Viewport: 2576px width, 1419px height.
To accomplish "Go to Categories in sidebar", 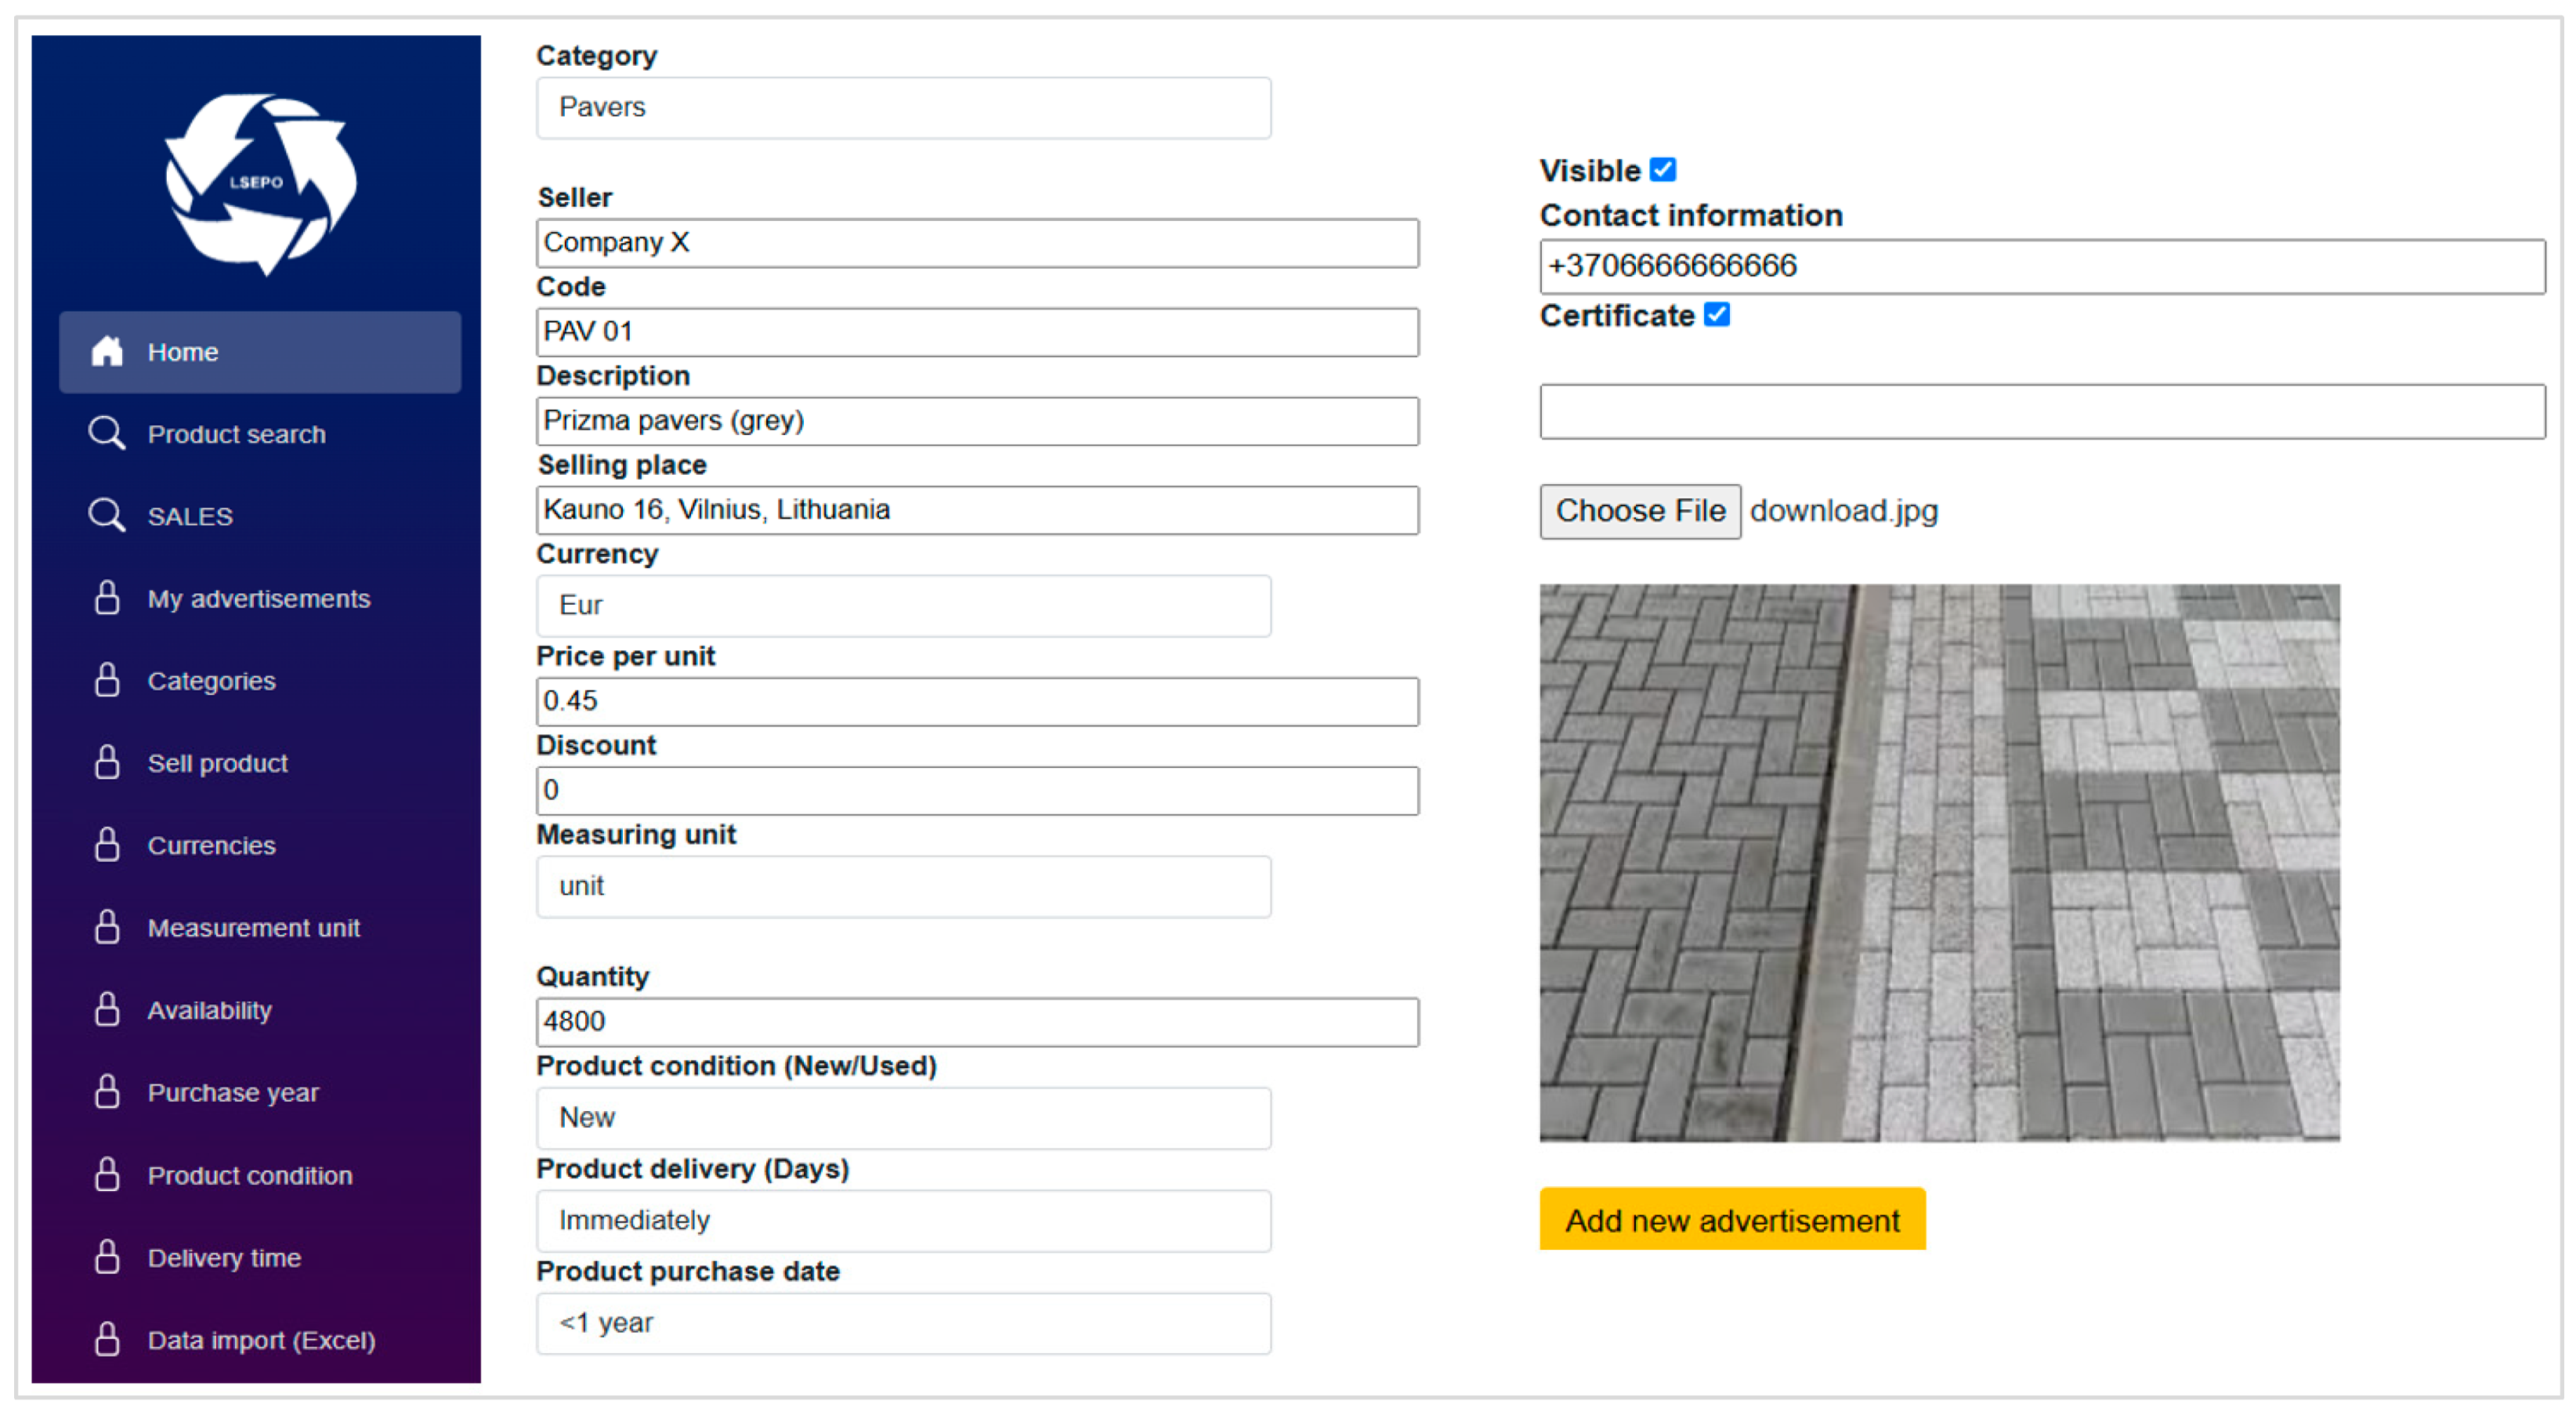I will point(211,681).
